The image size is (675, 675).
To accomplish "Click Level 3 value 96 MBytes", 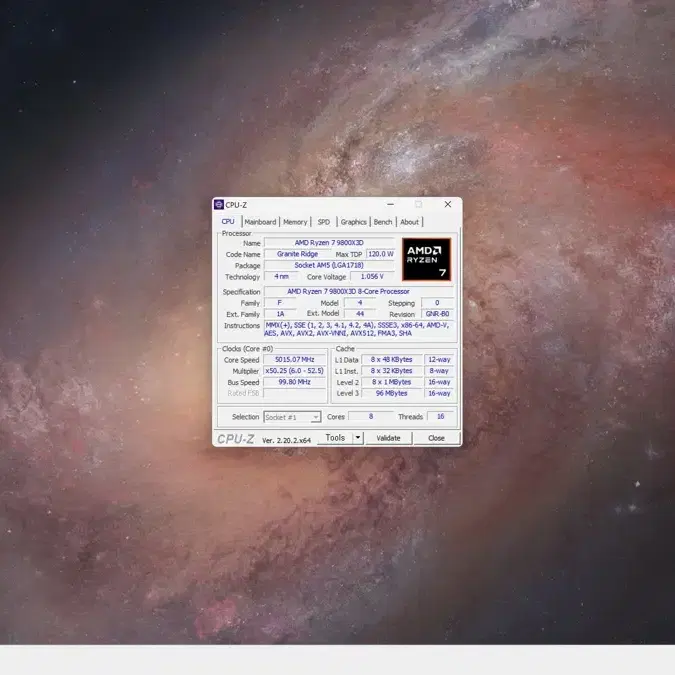I will pos(391,393).
